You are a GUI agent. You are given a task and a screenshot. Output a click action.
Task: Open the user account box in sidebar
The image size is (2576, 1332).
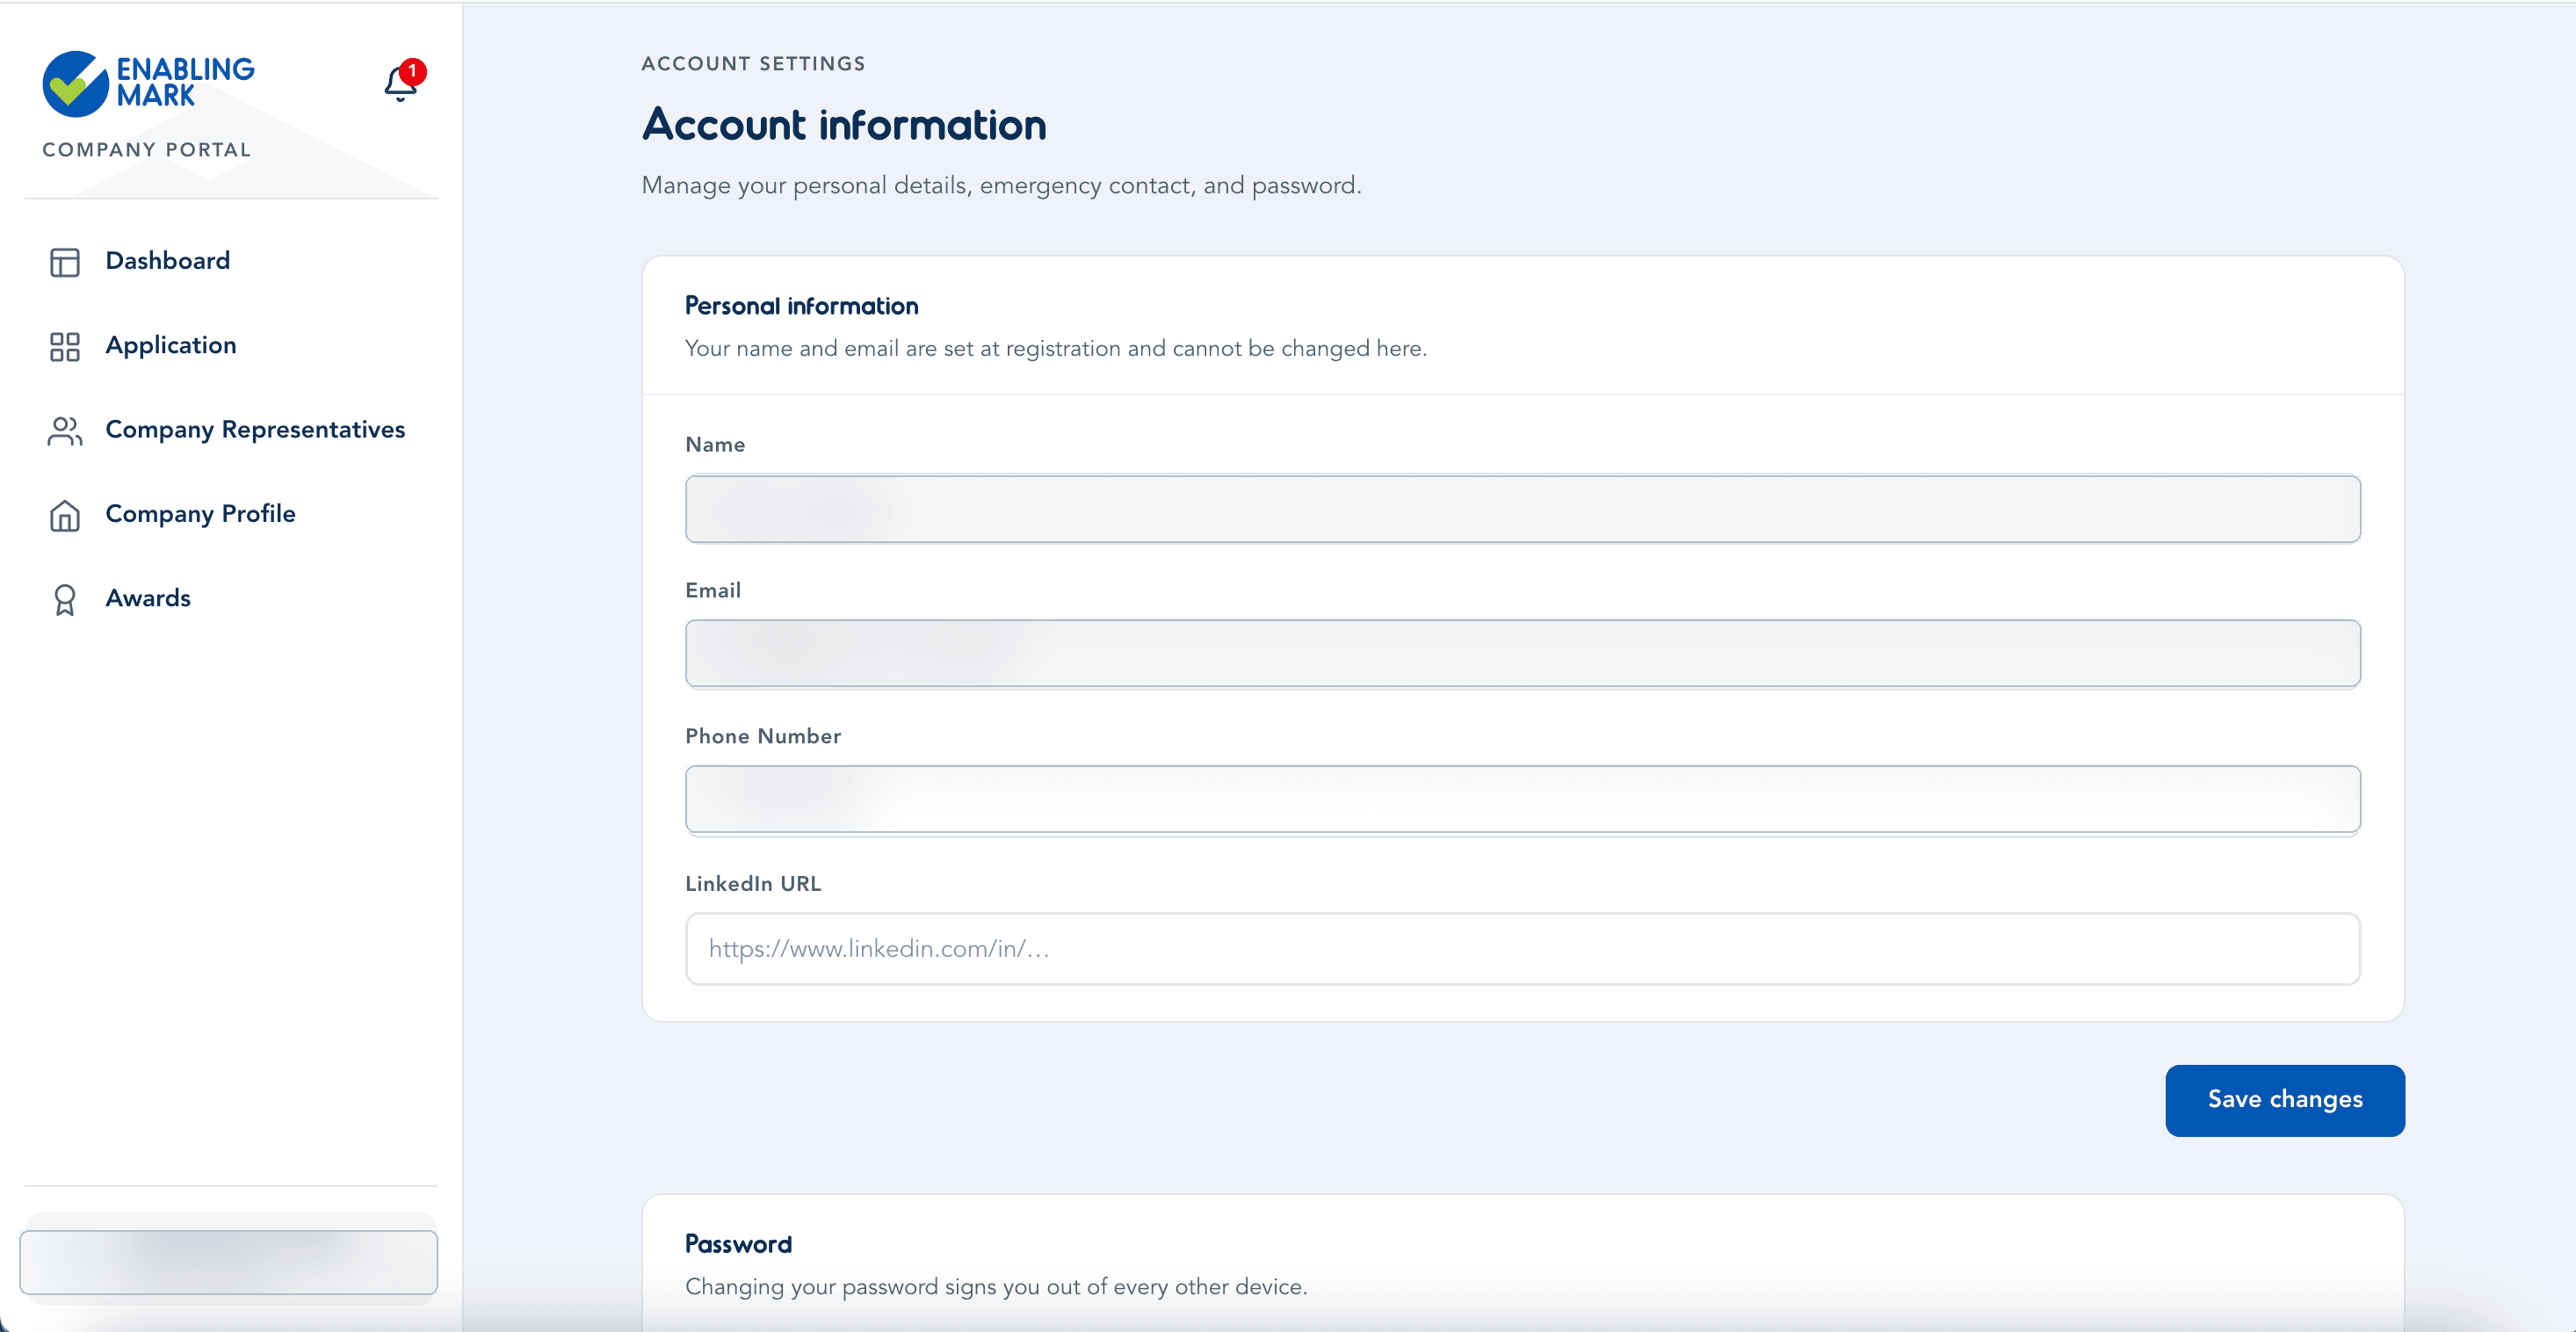[x=229, y=1261]
